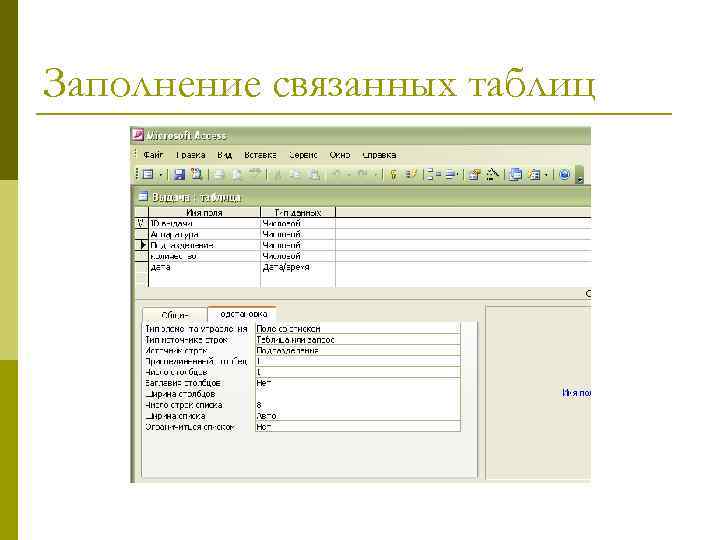Image resolution: width=720 pixels, height=540 pixels.
Task: Click the Spelling check toolbar icon
Action: coord(254,174)
